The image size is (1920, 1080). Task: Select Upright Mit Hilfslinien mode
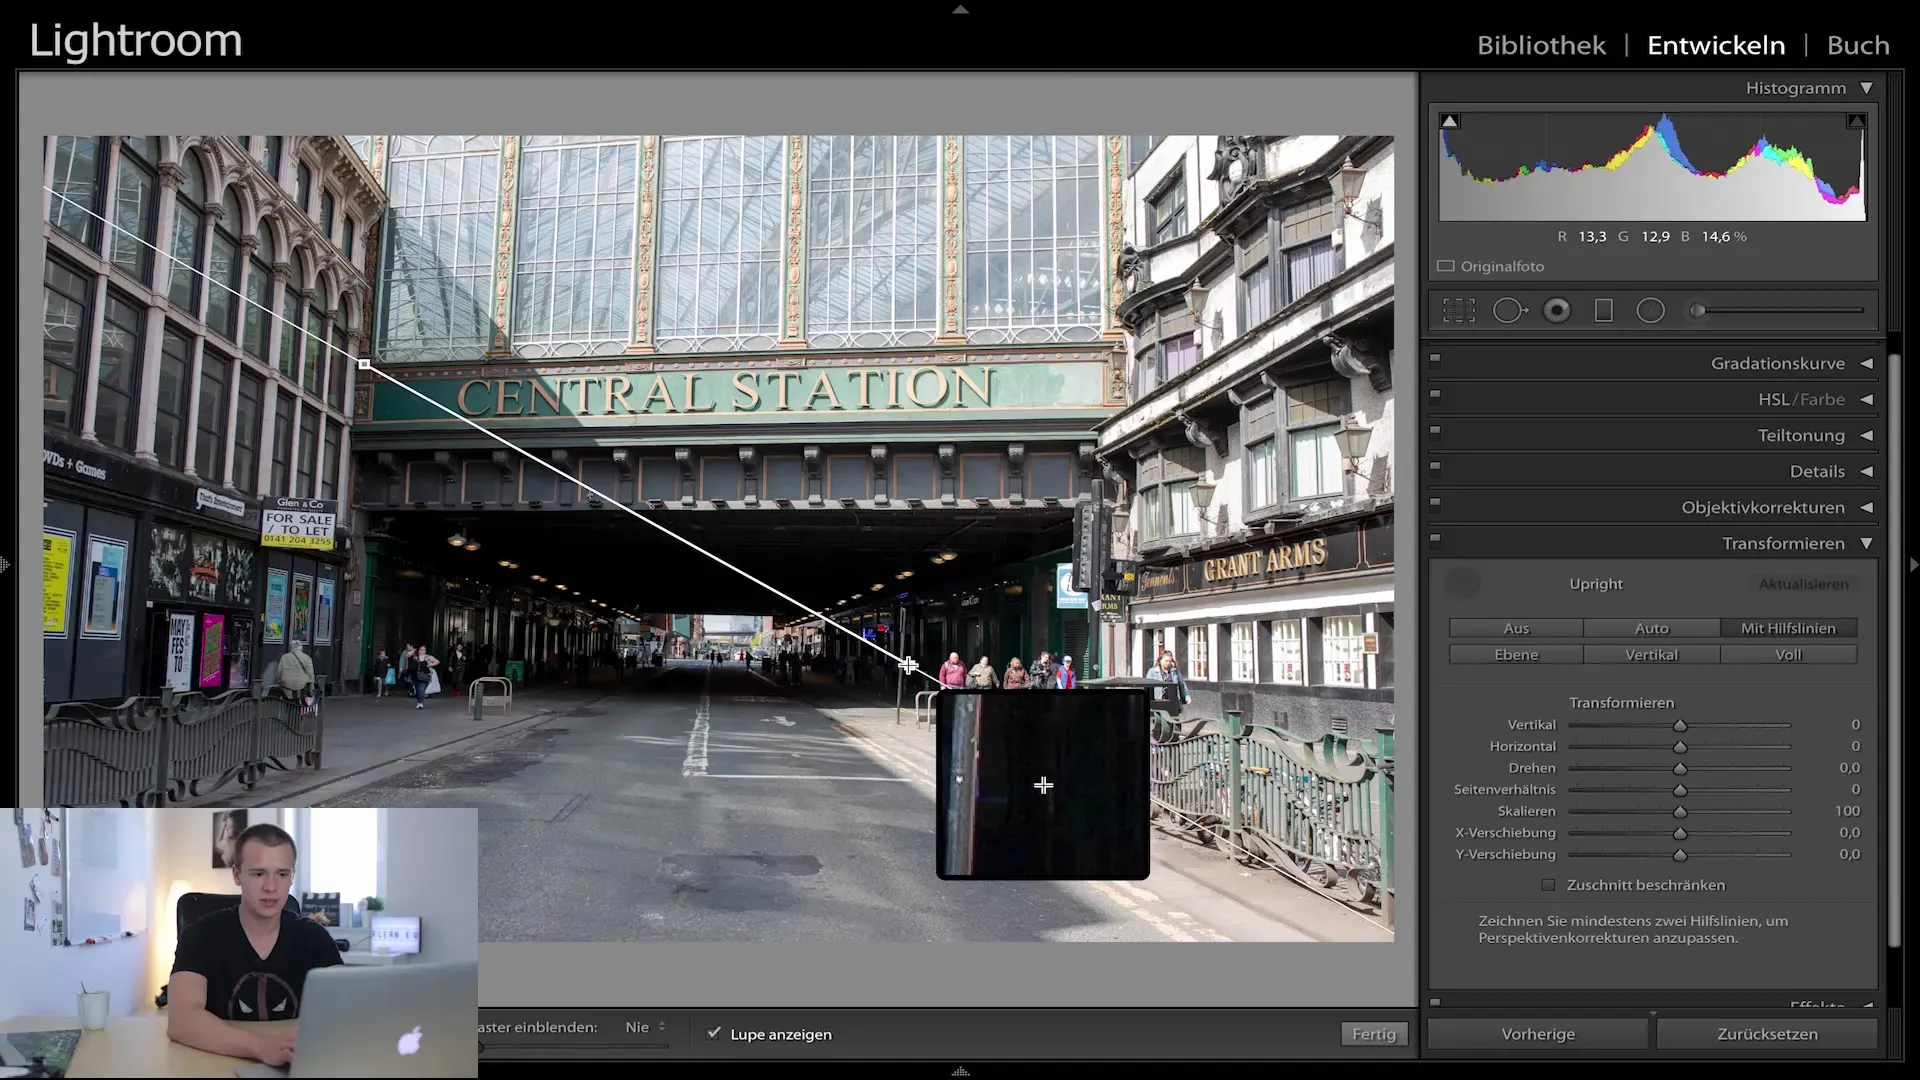point(1788,628)
